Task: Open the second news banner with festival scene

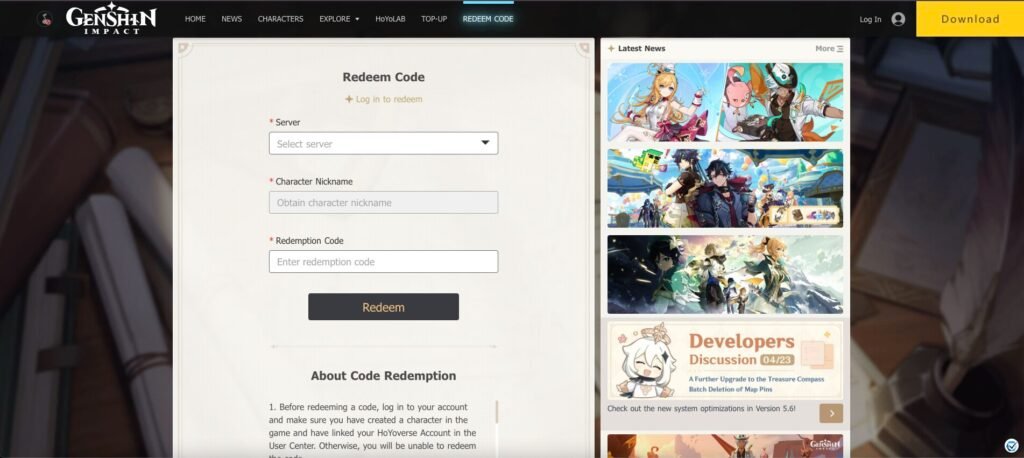Action: [x=725, y=188]
